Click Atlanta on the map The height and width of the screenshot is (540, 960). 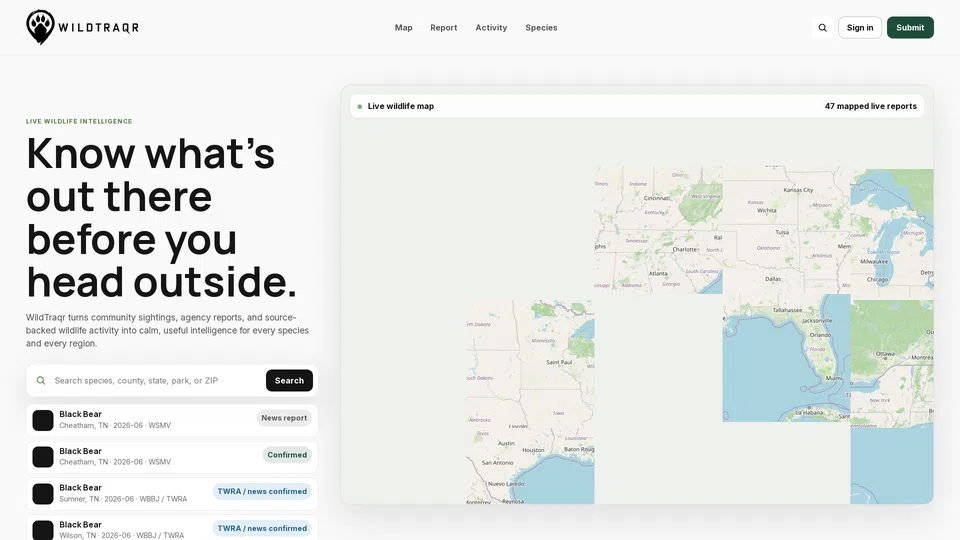pos(658,274)
